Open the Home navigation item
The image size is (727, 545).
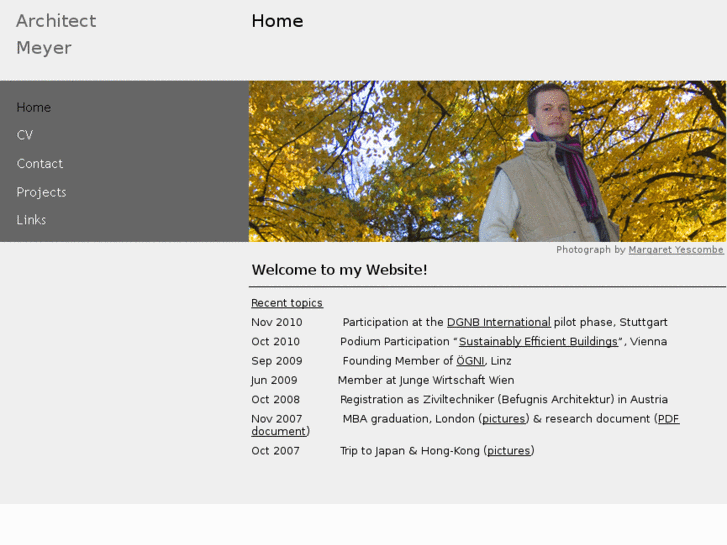(x=33, y=108)
